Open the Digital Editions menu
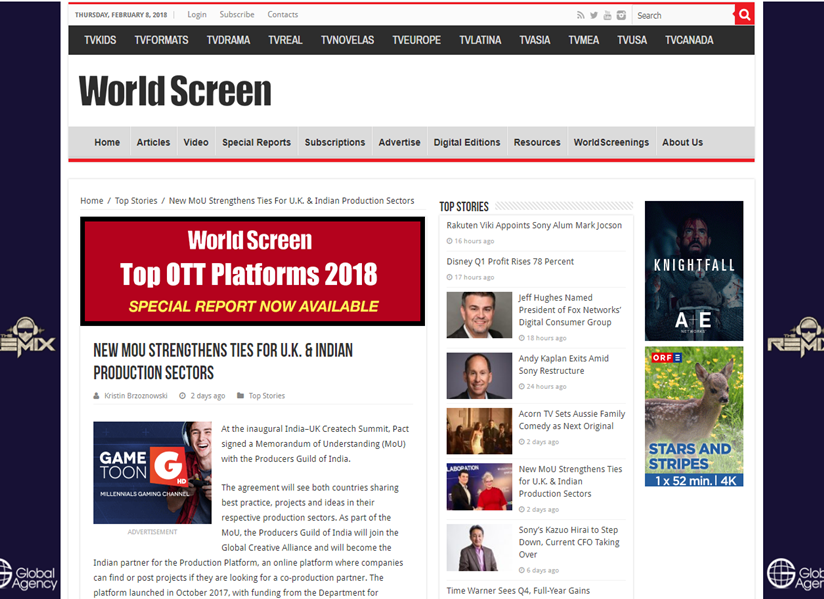Screen dimensions: 824x599 click(x=467, y=142)
